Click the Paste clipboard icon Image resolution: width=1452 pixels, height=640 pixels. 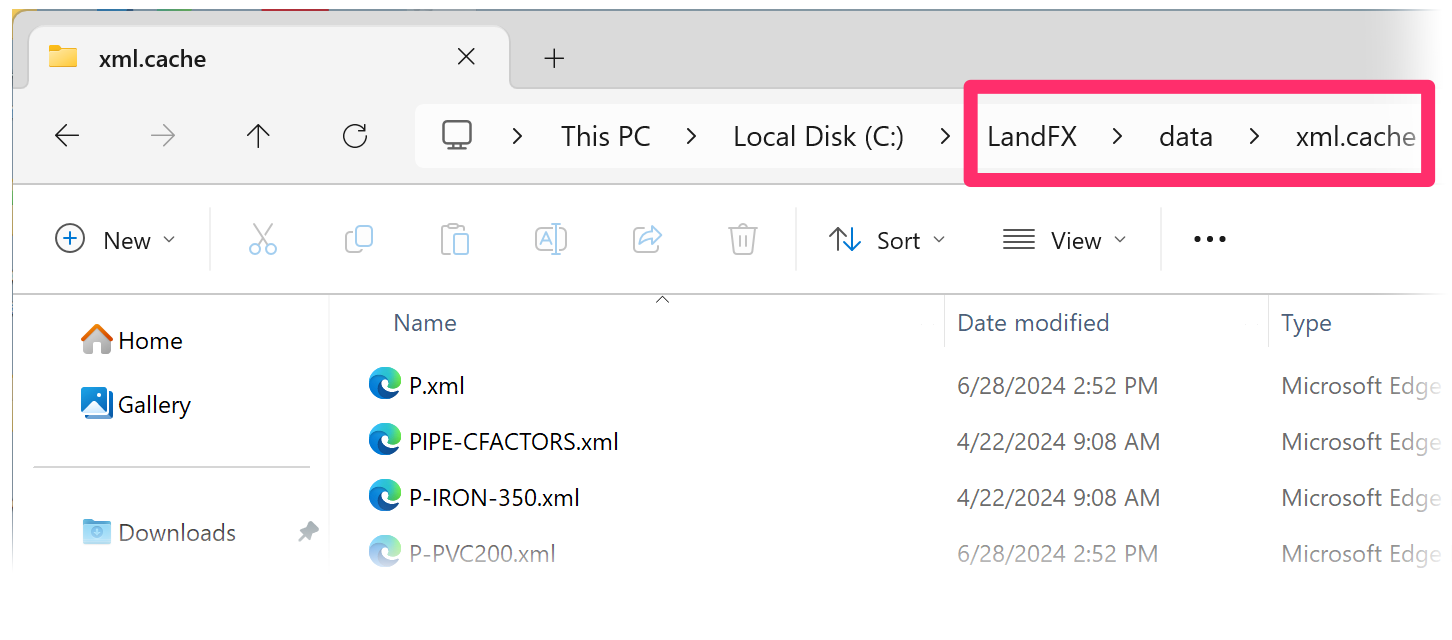tap(455, 240)
